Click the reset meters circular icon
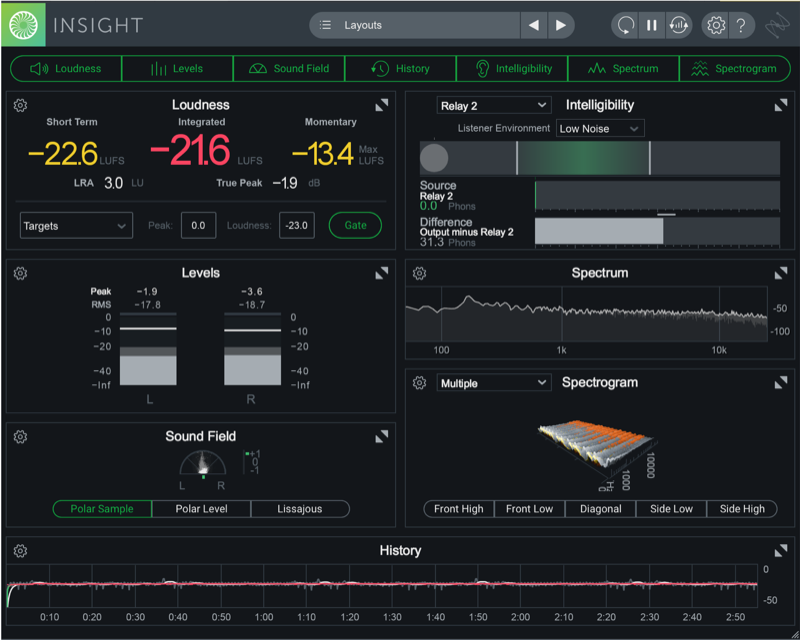Image resolution: width=800 pixels, height=640 pixels. pyautogui.click(x=626, y=25)
